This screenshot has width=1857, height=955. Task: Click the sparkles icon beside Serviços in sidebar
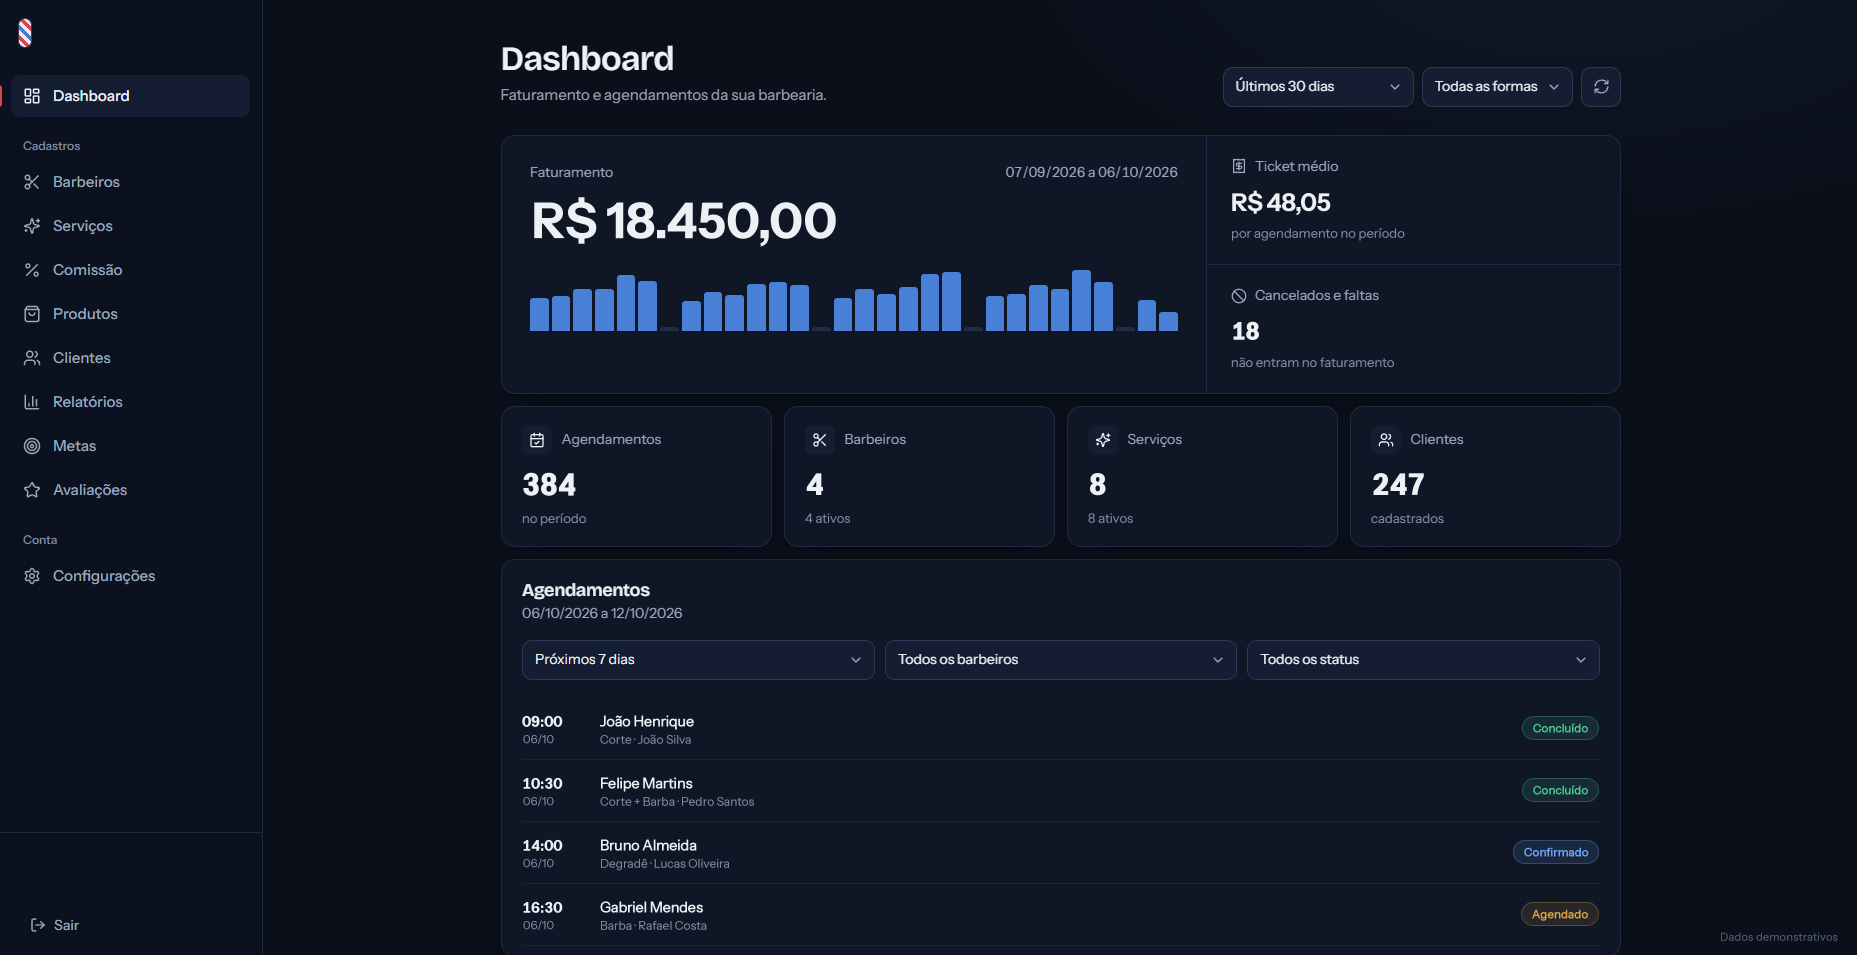pyautogui.click(x=32, y=226)
